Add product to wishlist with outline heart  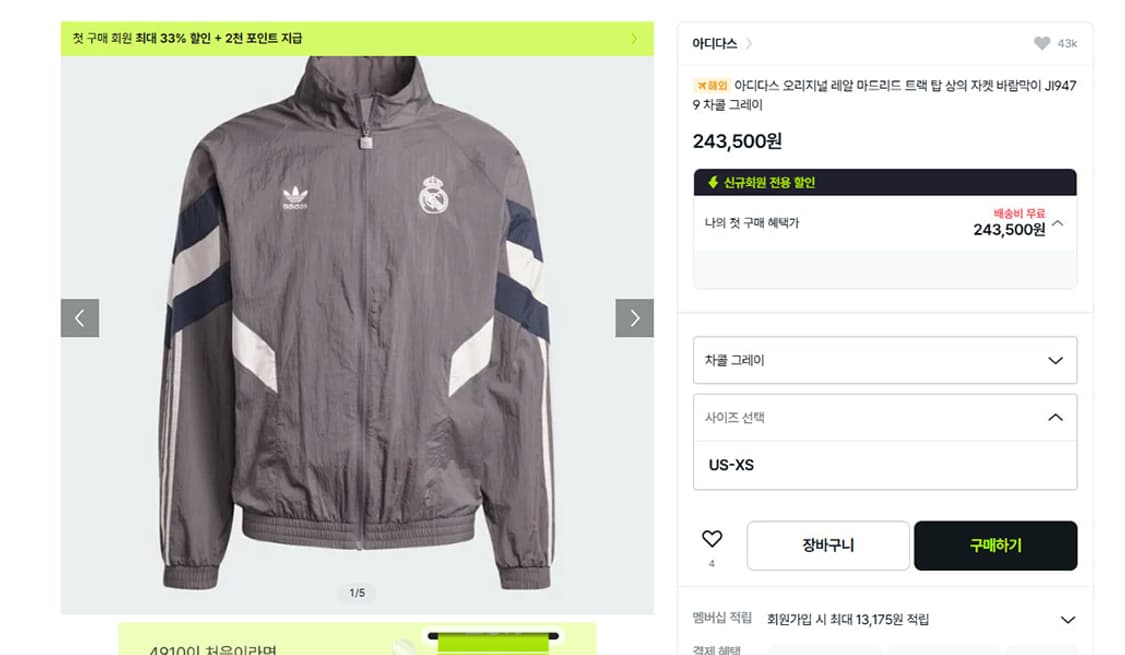click(x=711, y=540)
